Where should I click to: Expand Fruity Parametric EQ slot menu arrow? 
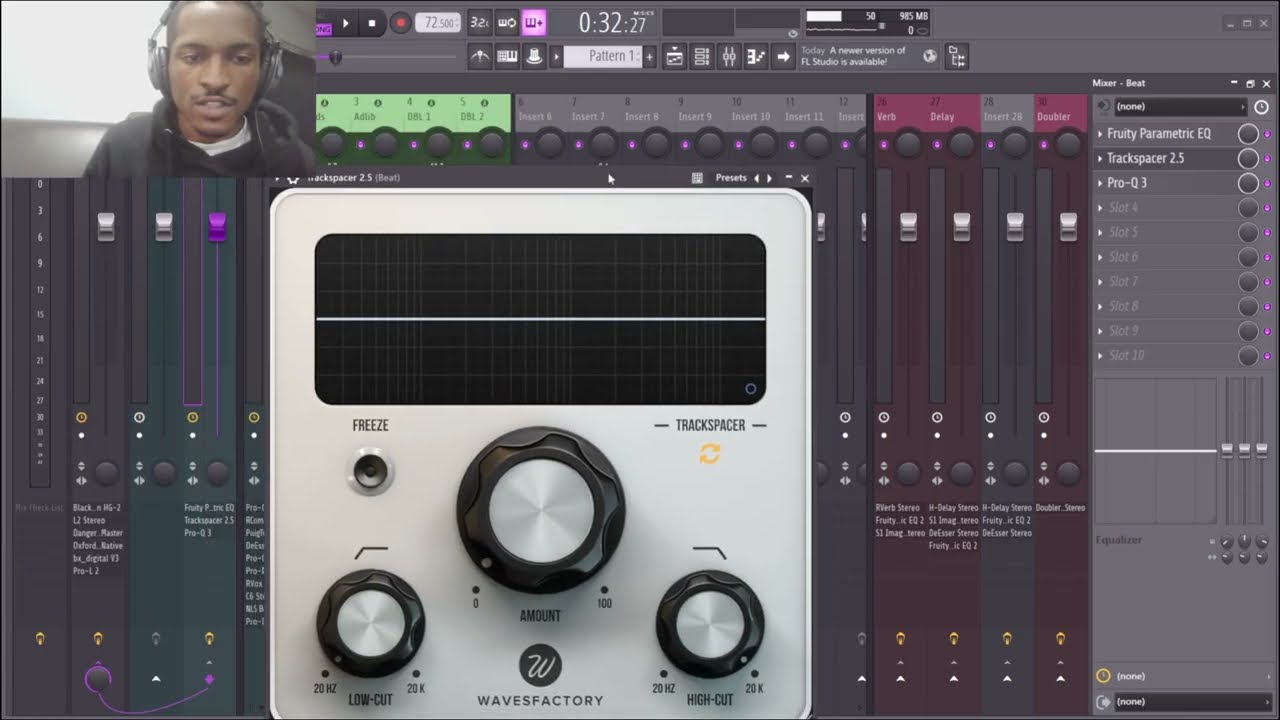tap(1101, 134)
